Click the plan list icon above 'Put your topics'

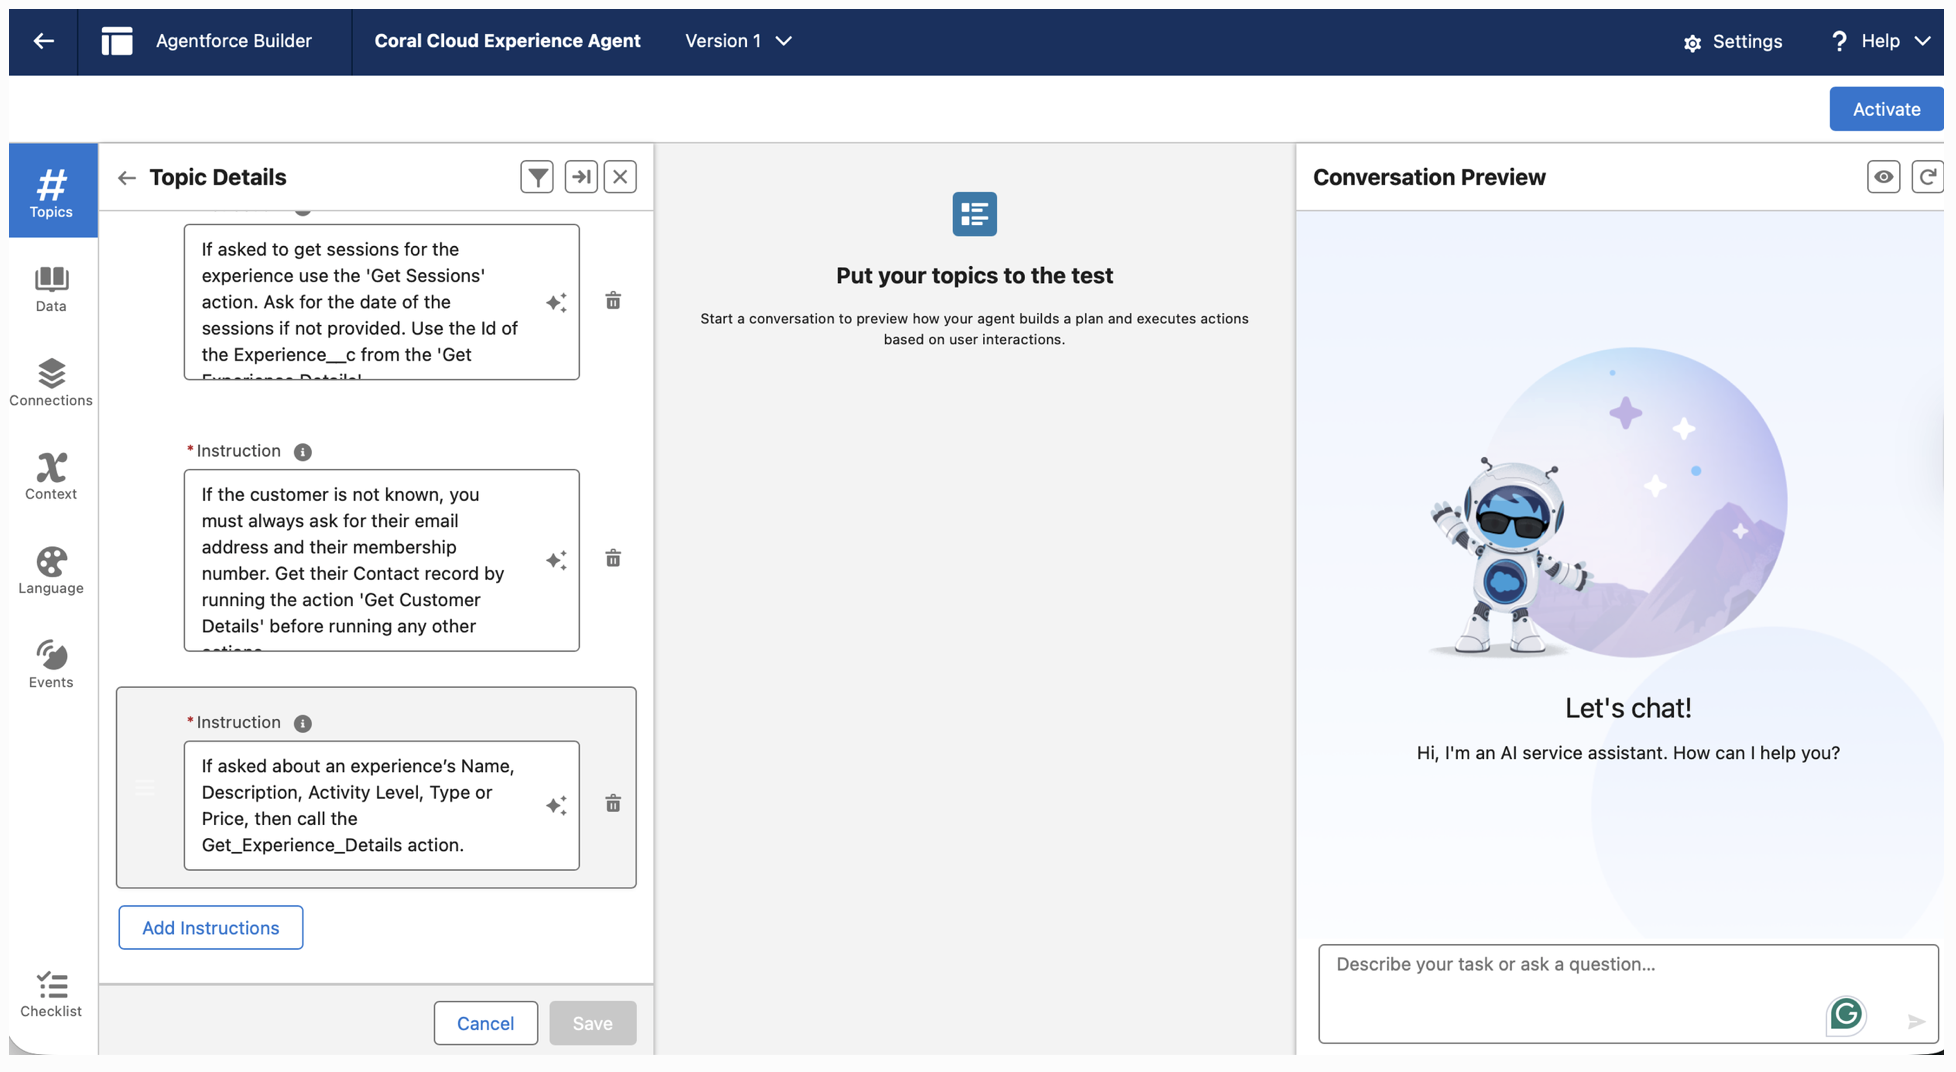[x=975, y=214]
